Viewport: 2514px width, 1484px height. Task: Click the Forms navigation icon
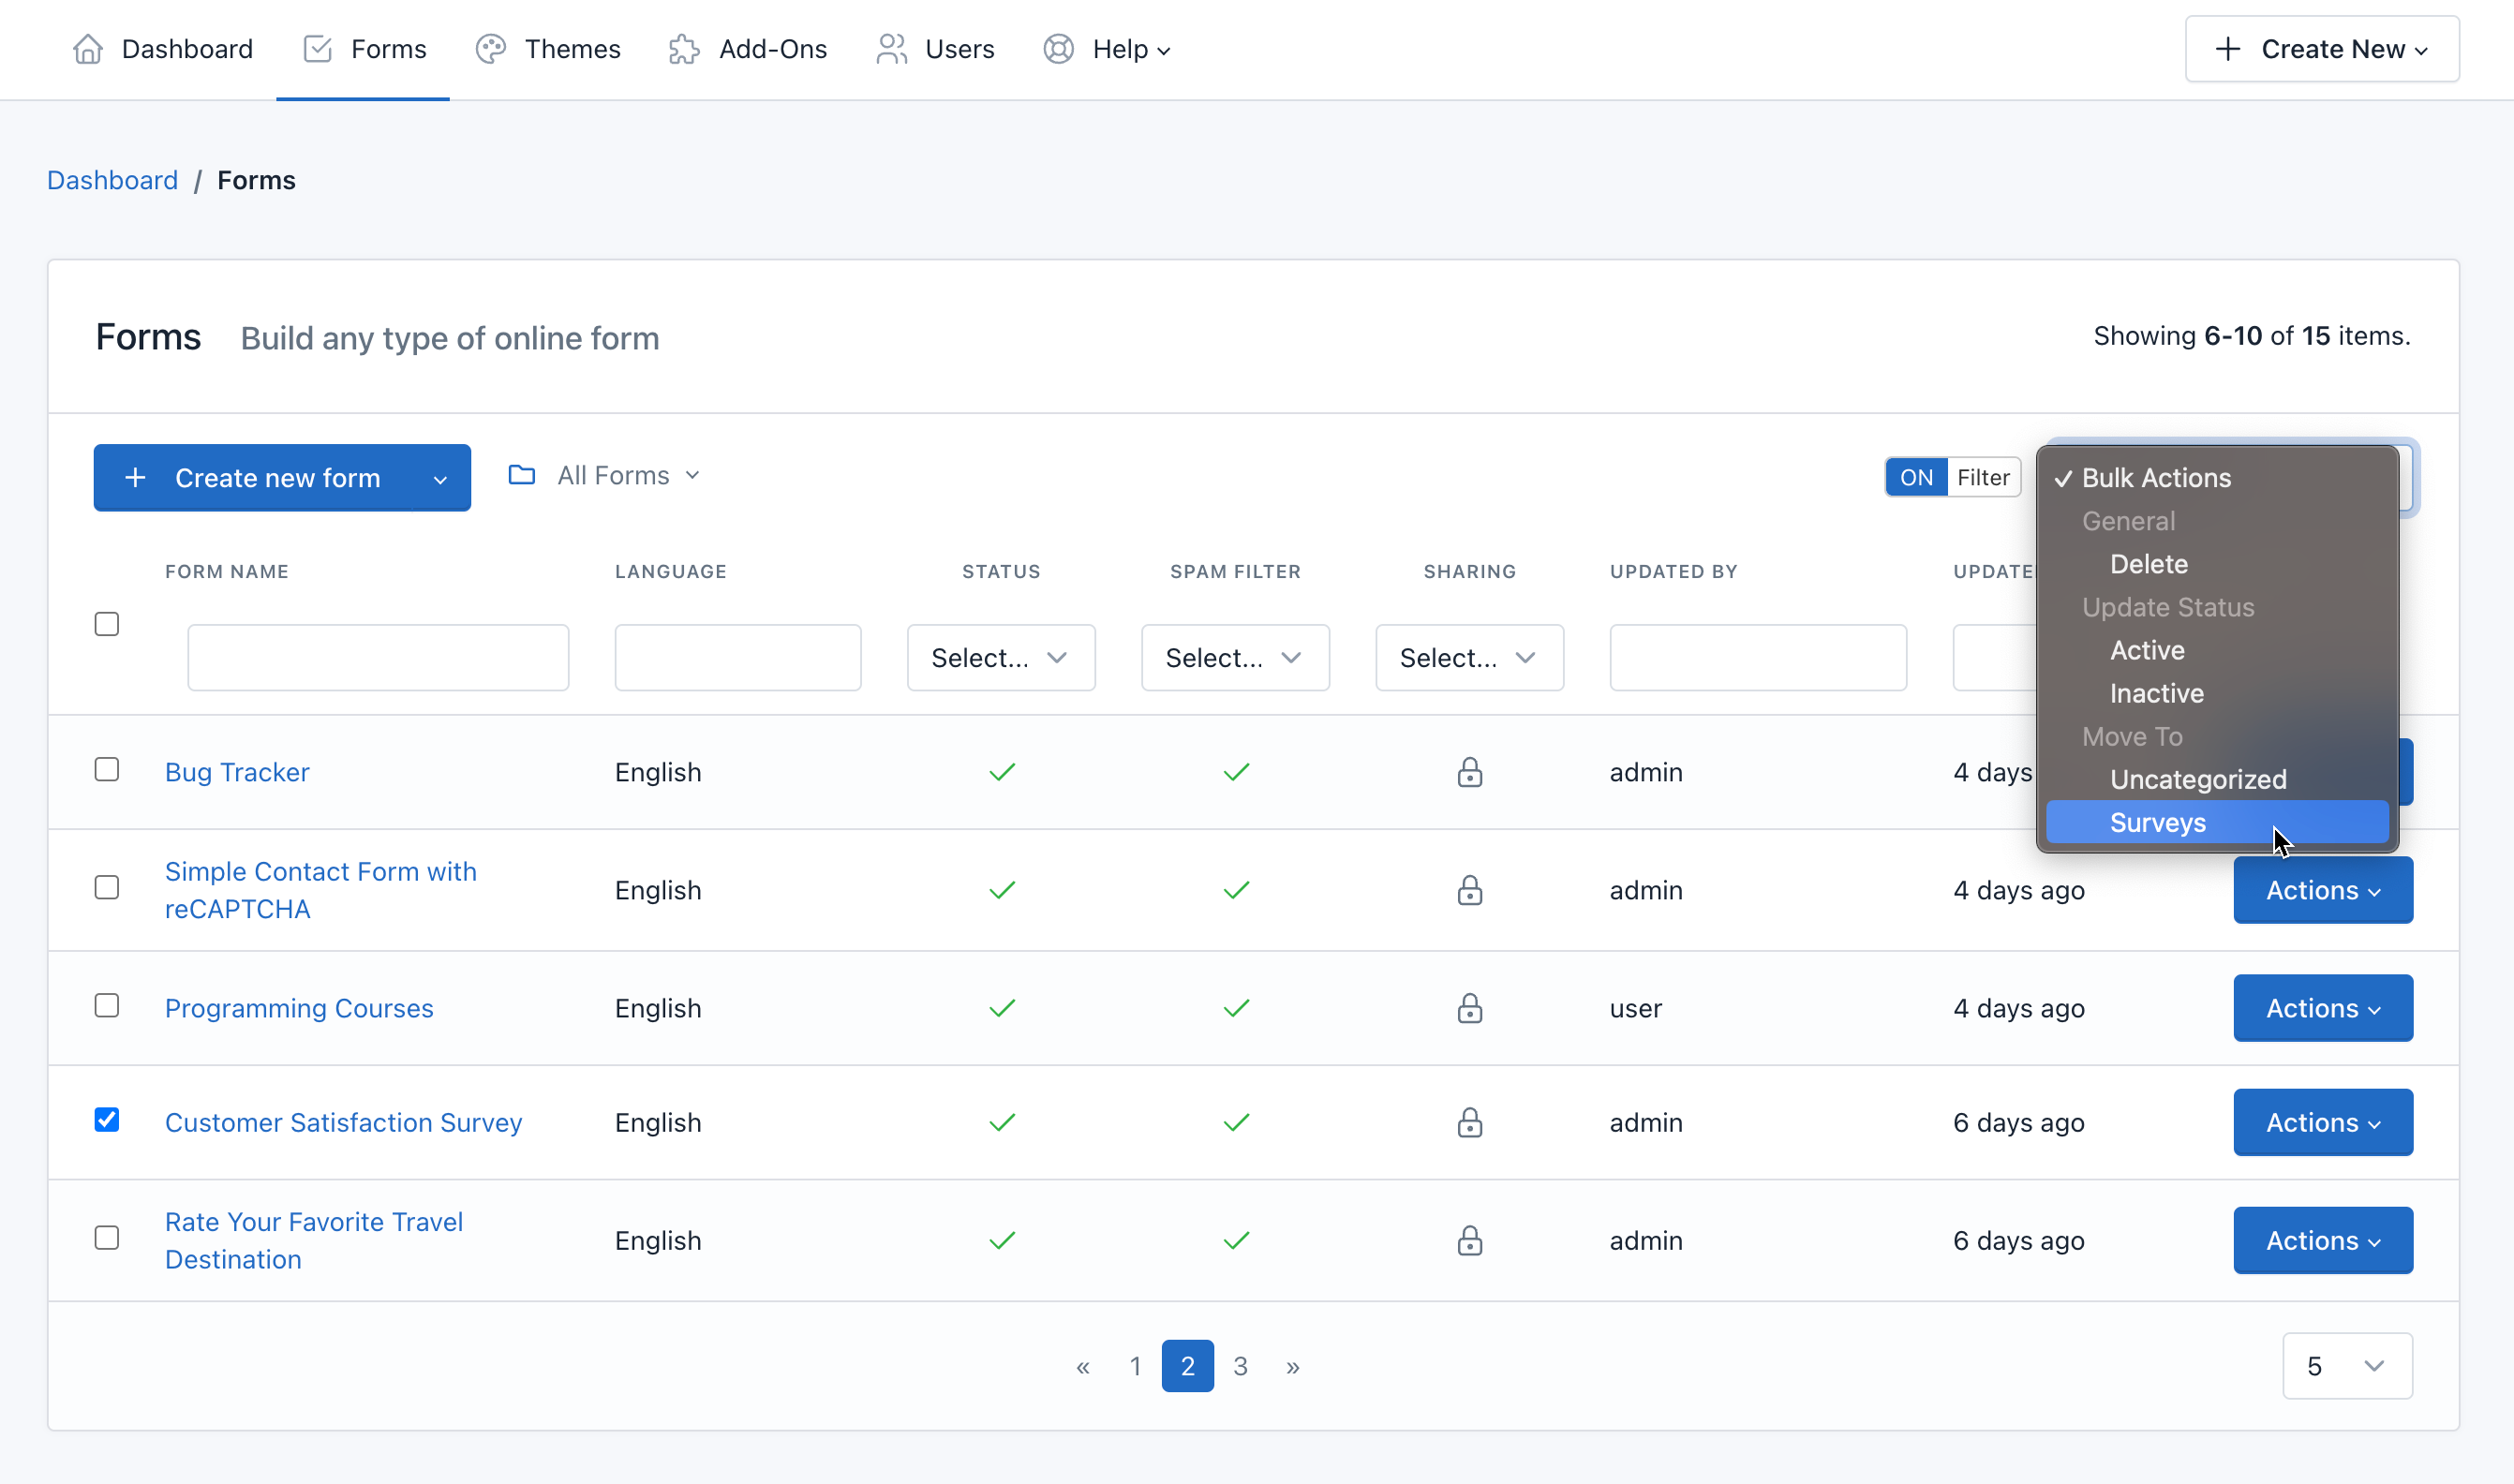pos(318,48)
